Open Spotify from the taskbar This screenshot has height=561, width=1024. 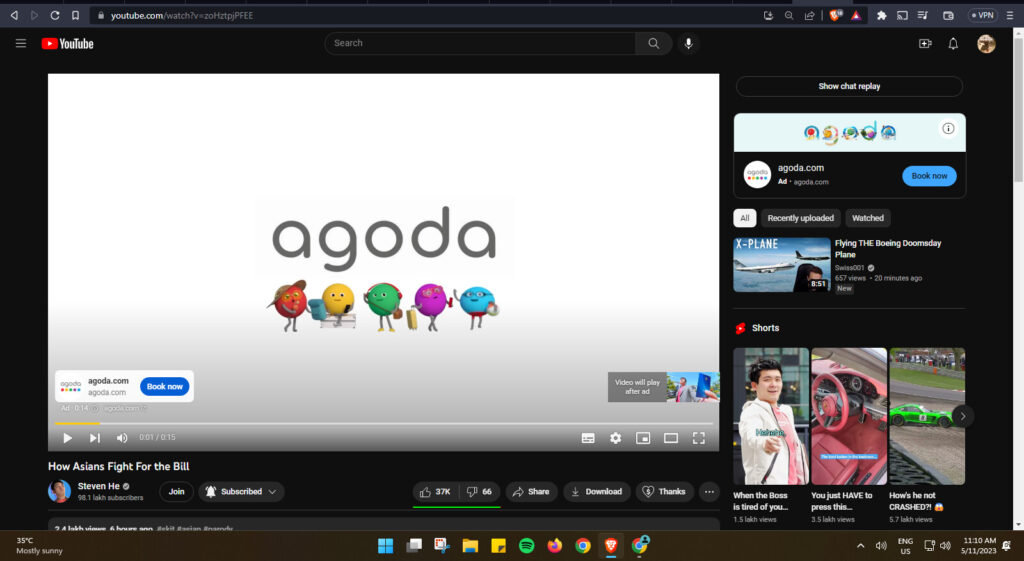(526, 545)
